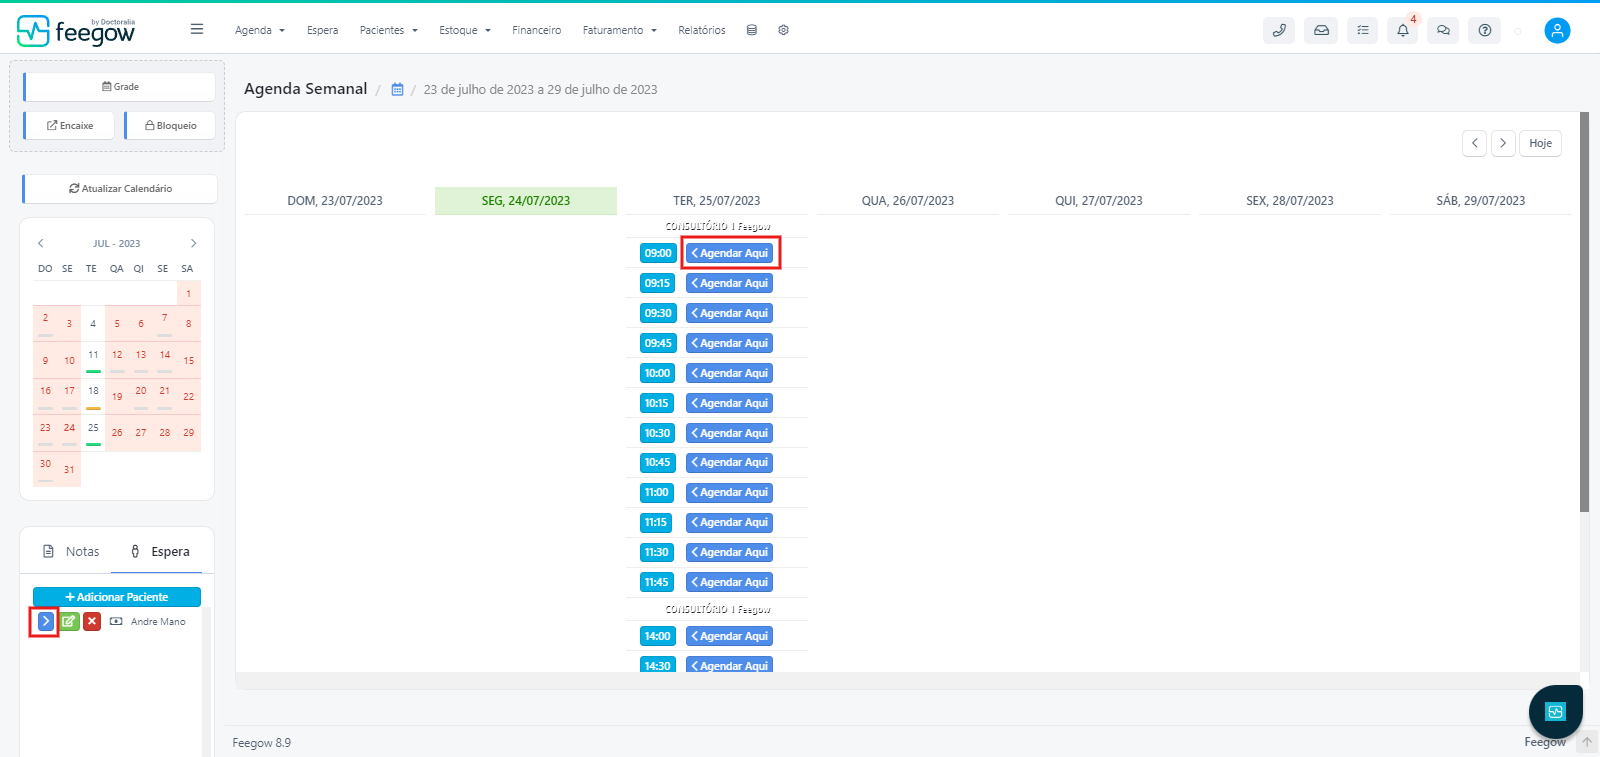This screenshot has width=1600, height=757.
Task: Expand the Pacientes dropdown menu
Action: 389,30
